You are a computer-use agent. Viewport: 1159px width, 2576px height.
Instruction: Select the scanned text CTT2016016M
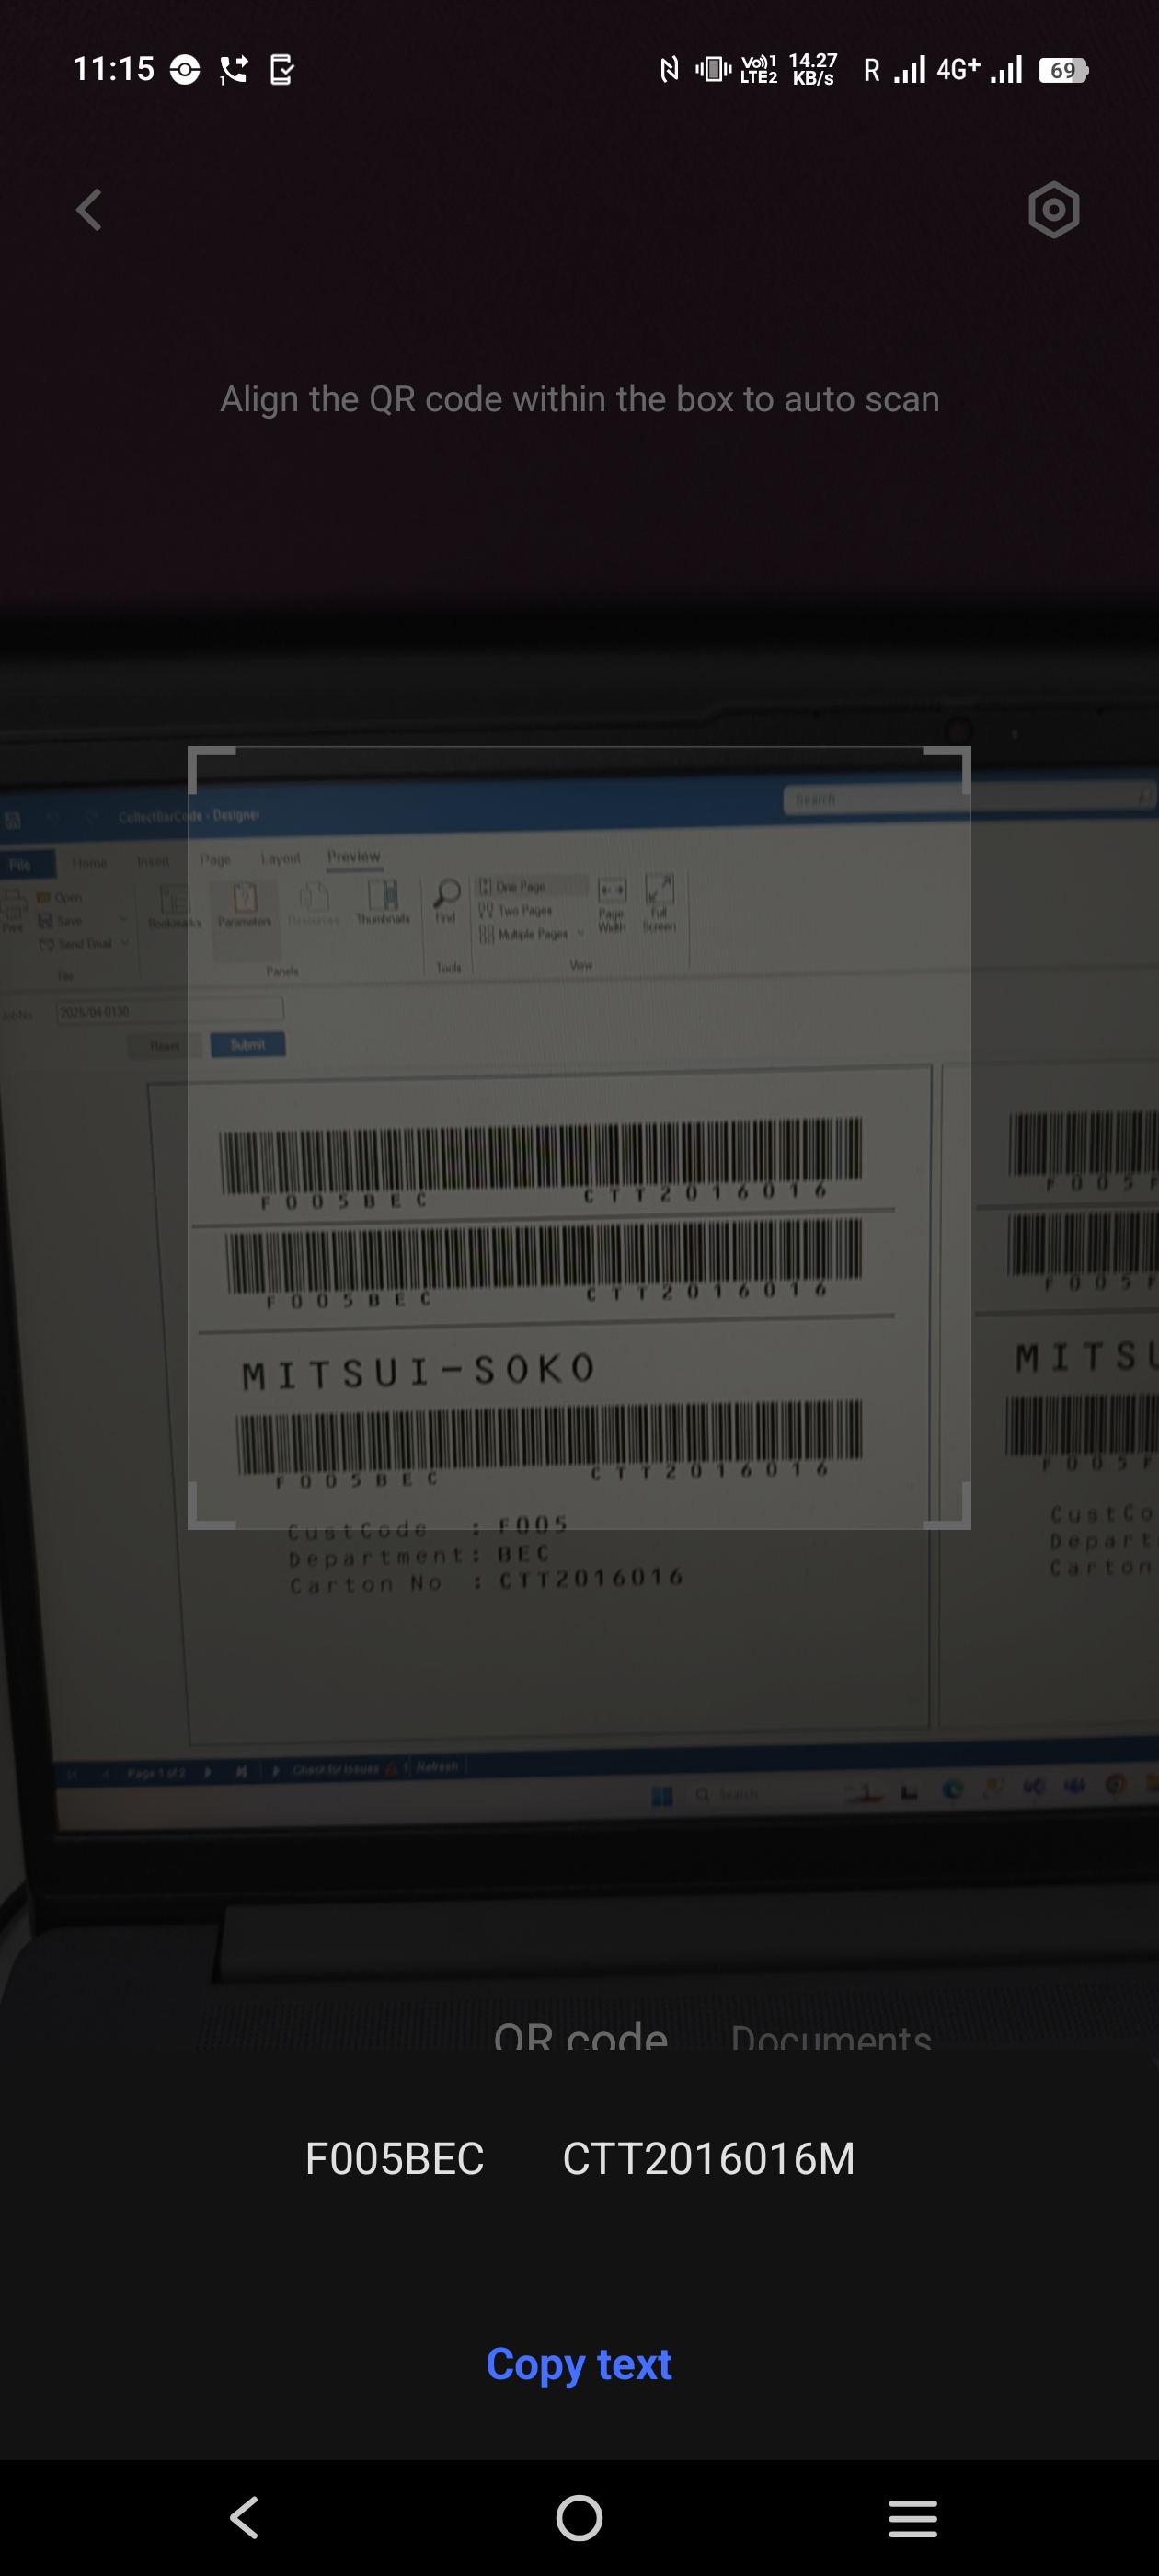(709, 2159)
